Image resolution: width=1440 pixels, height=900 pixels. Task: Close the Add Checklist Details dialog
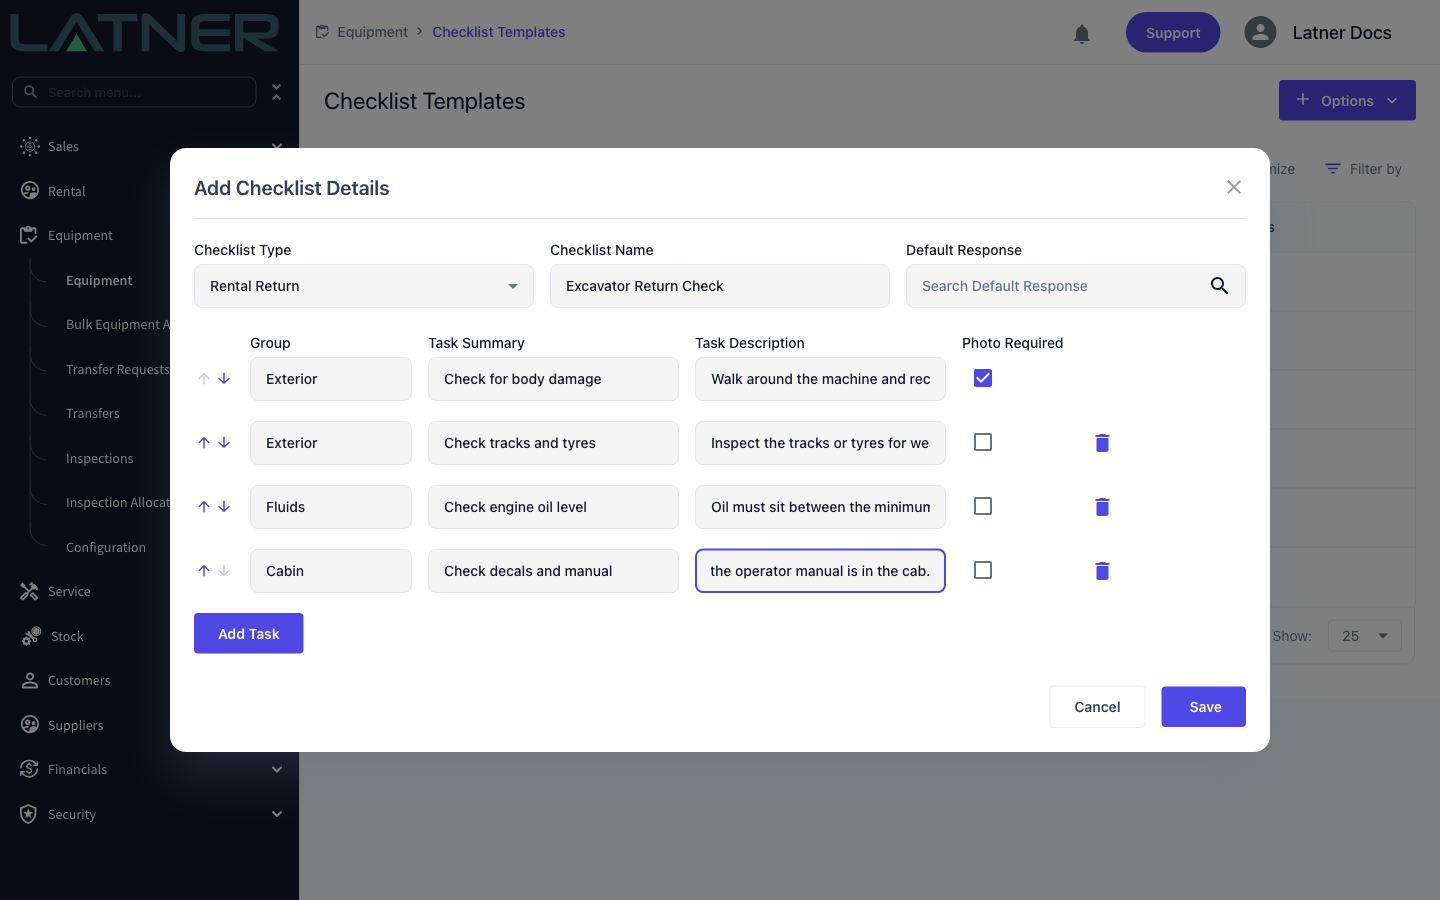click(1234, 187)
